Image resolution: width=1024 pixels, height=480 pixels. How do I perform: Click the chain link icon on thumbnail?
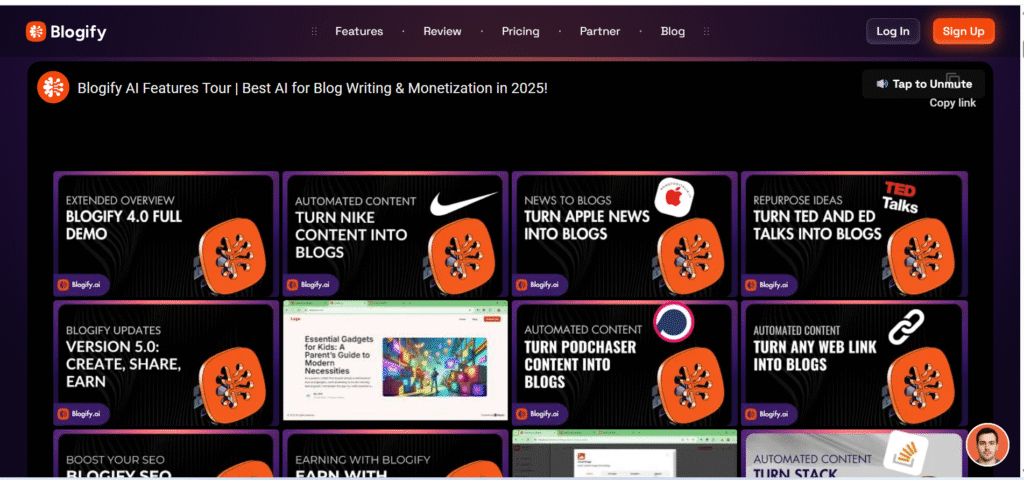[907, 328]
